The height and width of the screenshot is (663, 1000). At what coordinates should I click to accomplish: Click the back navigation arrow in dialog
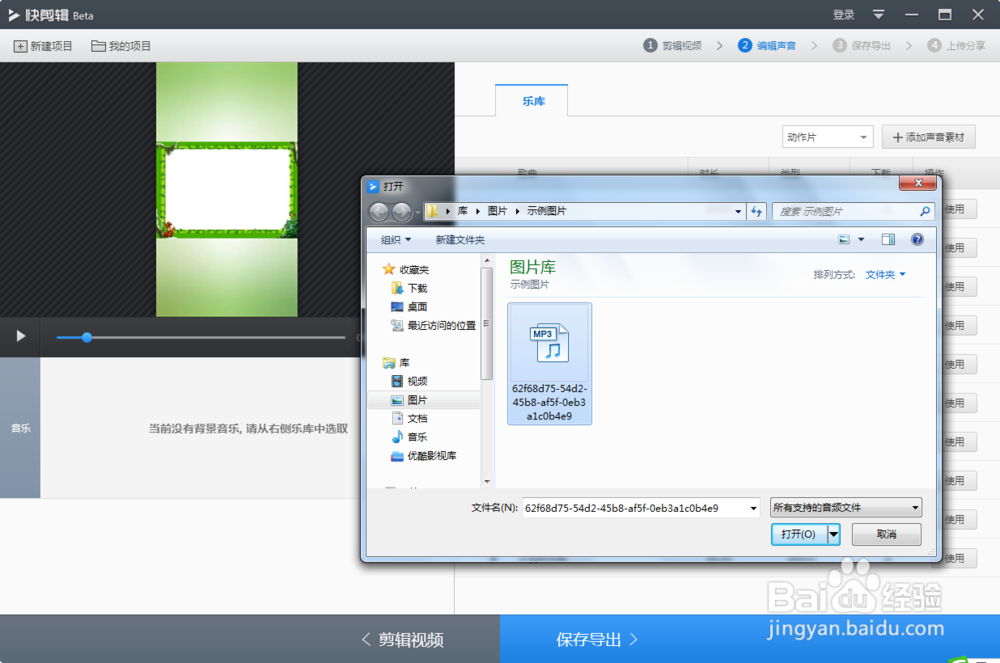[x=379, y=212]
